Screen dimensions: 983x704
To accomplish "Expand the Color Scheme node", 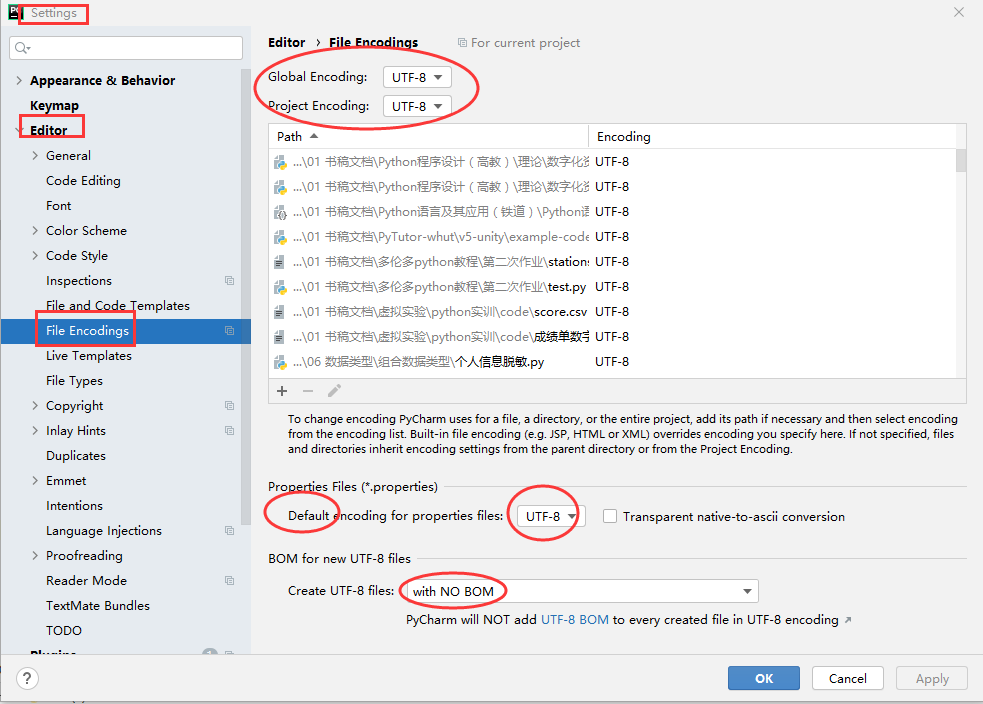I will pyautogui.click(x=35, y=231).
